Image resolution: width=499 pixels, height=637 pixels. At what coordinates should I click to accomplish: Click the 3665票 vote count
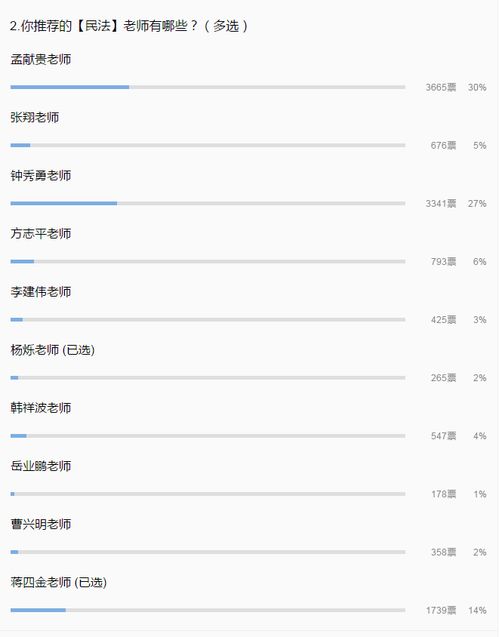point(441,87)
